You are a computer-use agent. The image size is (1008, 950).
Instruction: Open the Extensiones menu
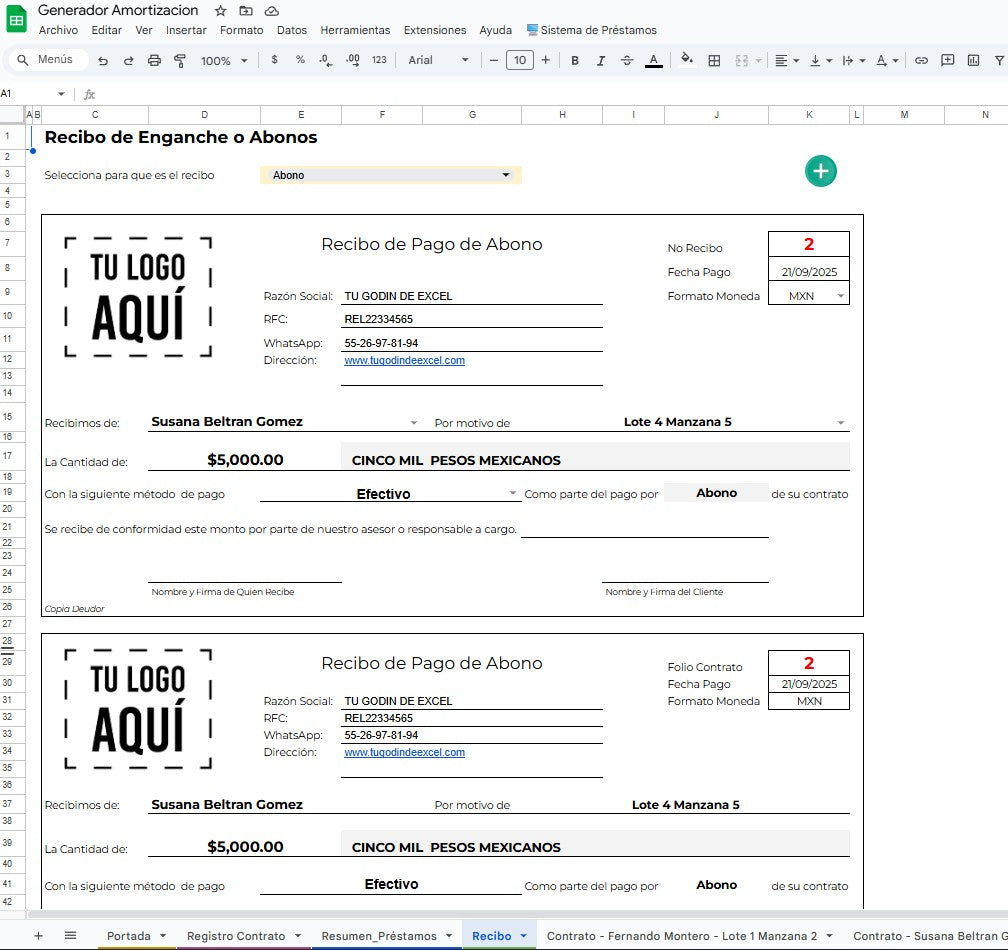pyautogui.click(x=435, y=30)
